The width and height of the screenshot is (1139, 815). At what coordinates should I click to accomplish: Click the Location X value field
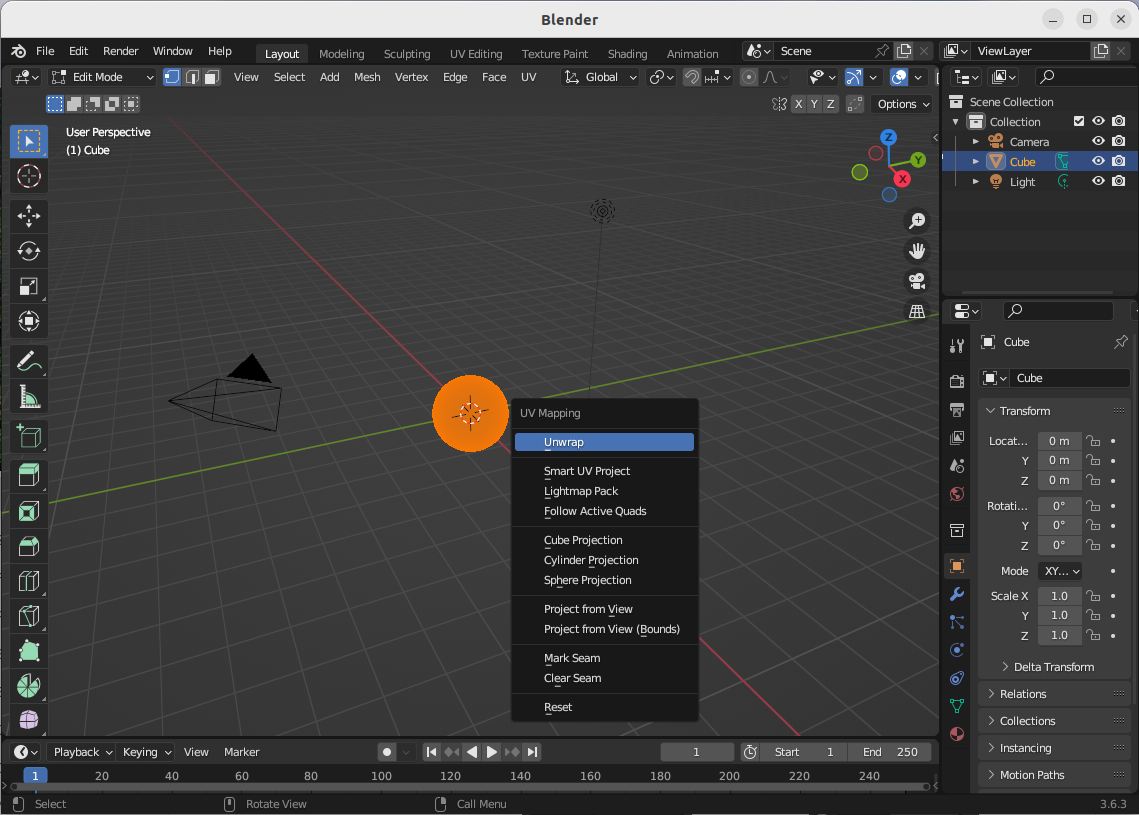click(x=1059, y=441)
